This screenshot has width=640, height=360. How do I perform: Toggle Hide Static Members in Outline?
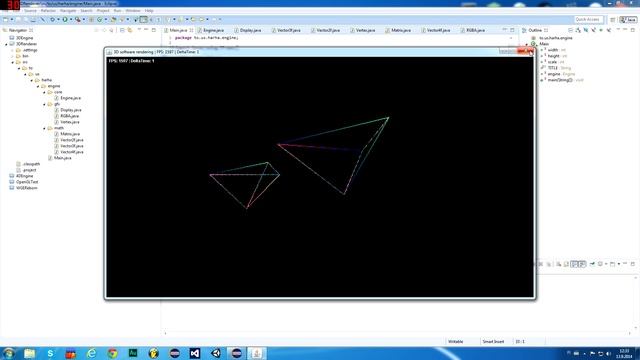(x=593, y=30)
